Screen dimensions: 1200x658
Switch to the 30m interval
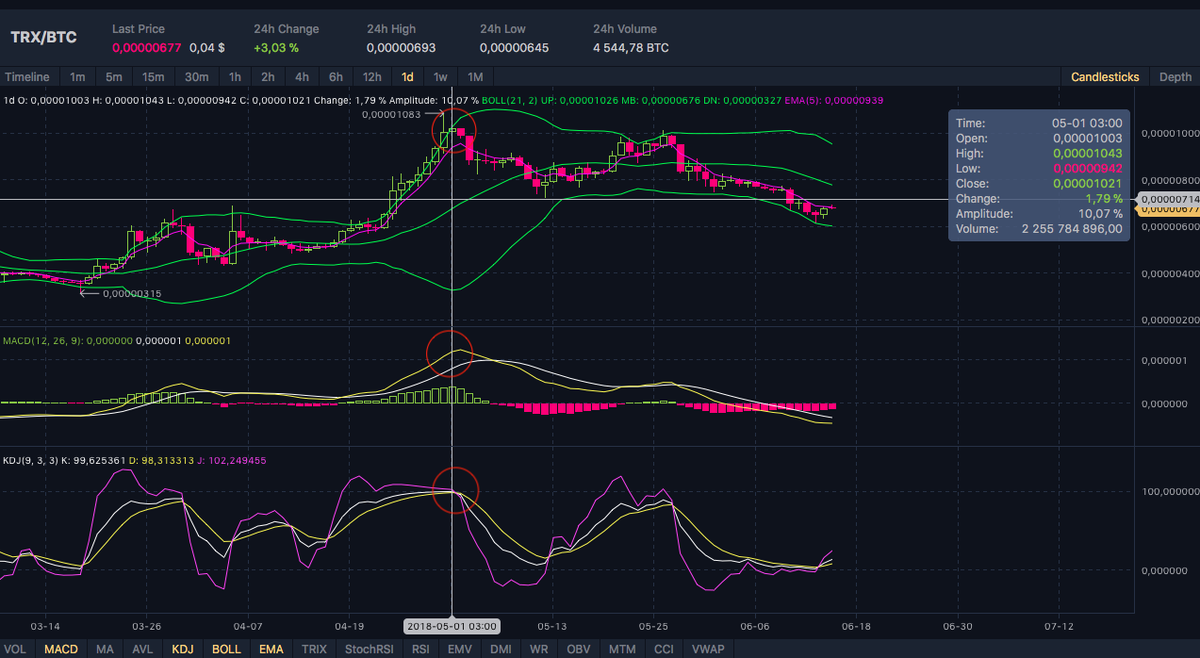coord(196,77)
